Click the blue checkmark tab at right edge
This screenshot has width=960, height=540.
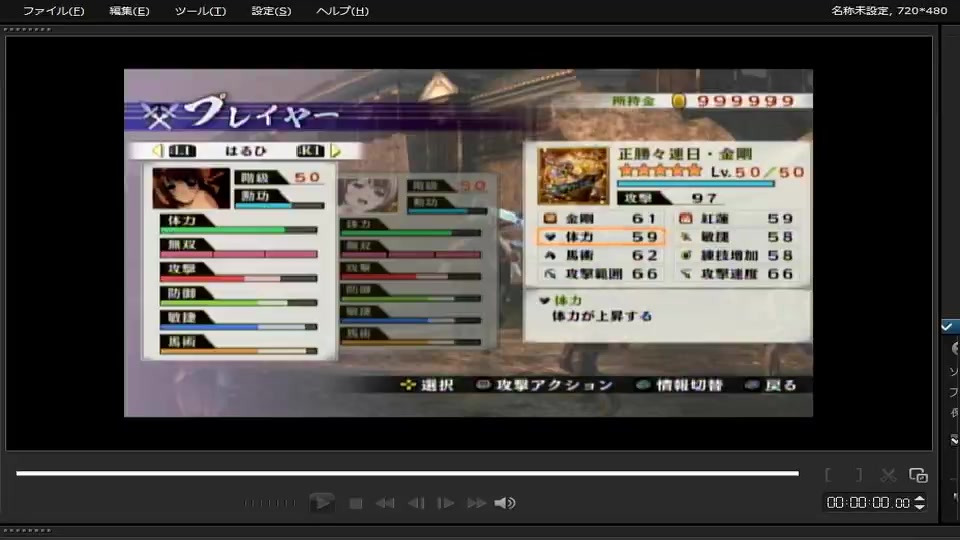pos(948,326)
